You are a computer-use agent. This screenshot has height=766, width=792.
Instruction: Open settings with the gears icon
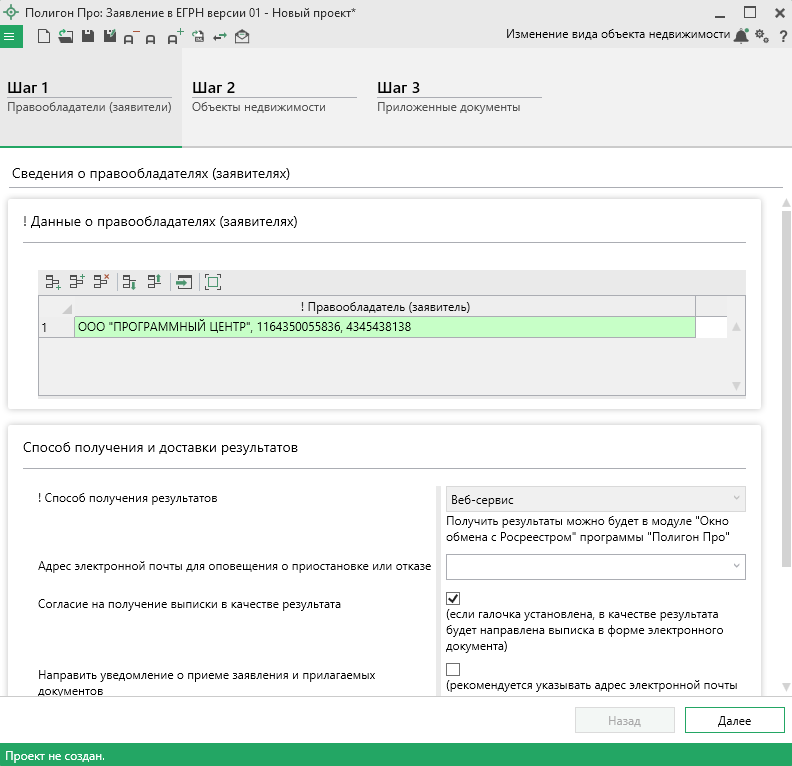[761, 36]
